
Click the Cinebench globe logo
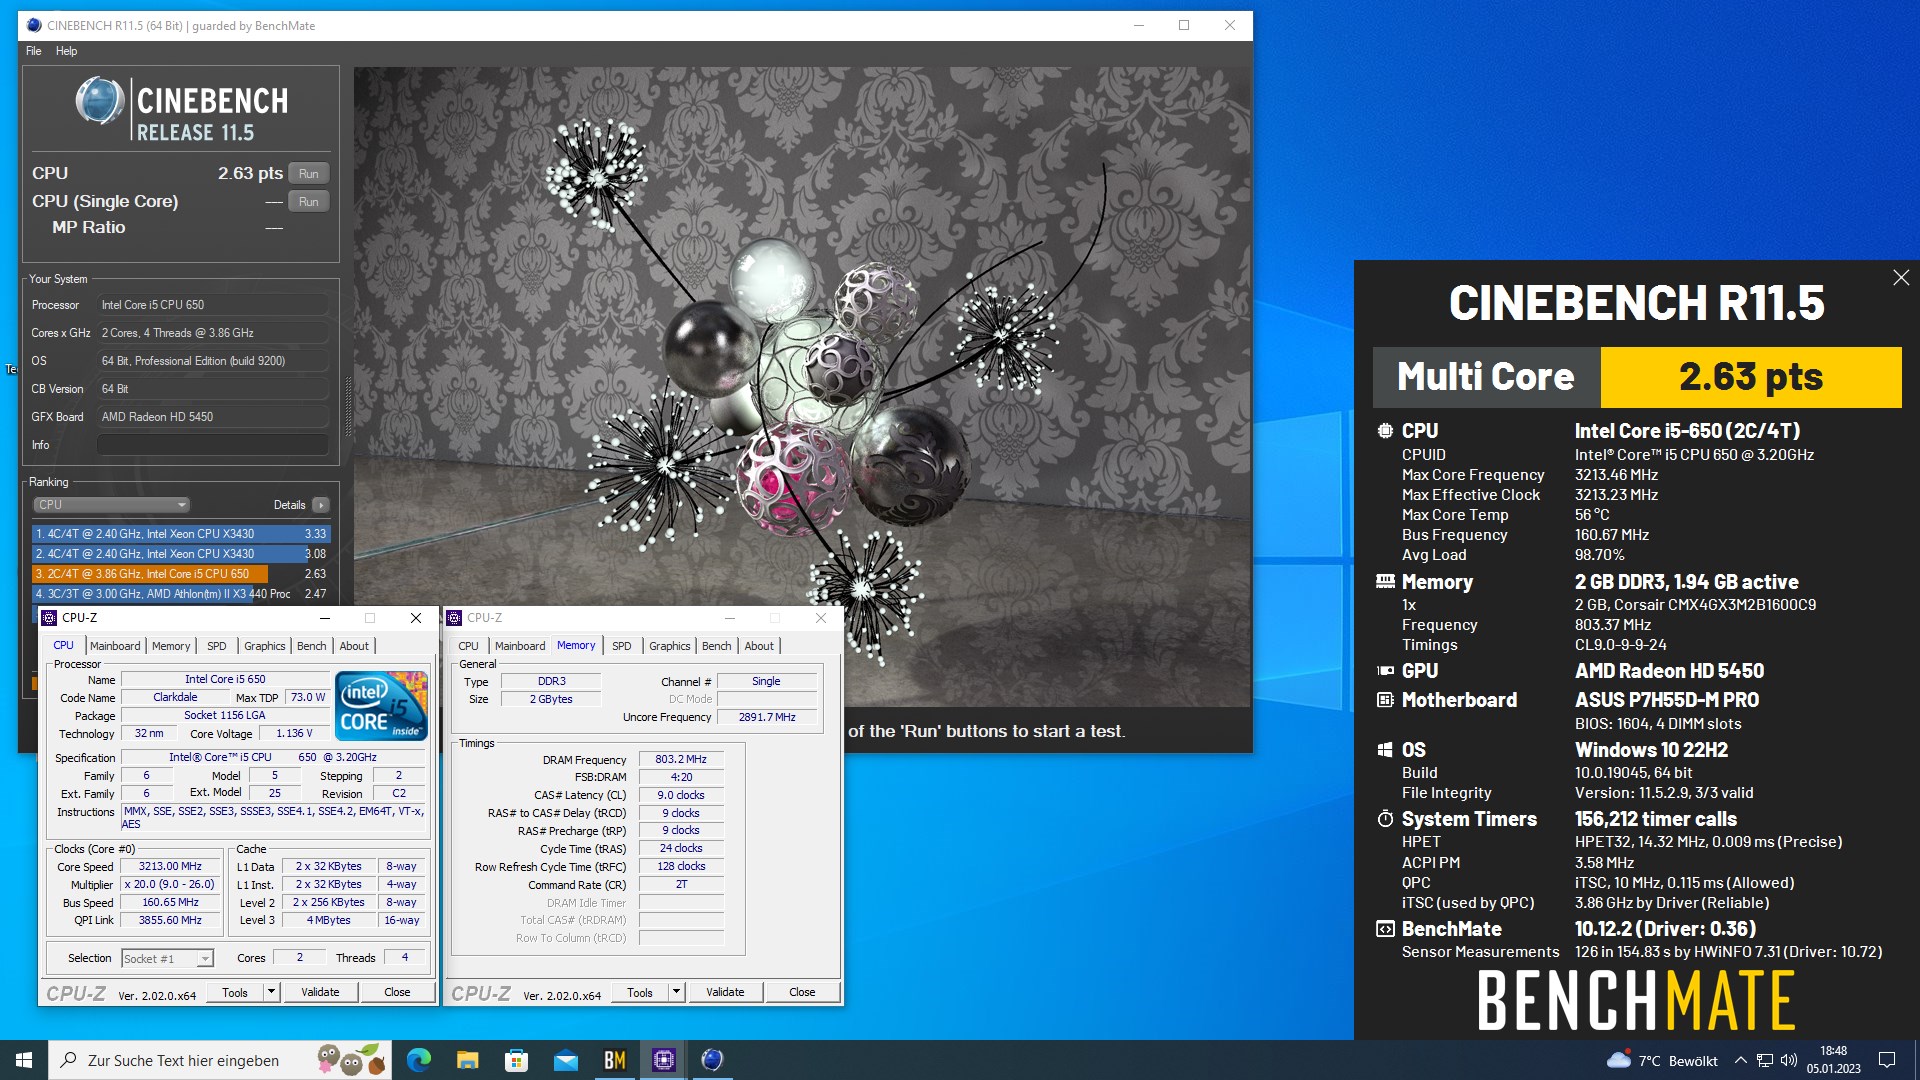(x=100, y=101)
